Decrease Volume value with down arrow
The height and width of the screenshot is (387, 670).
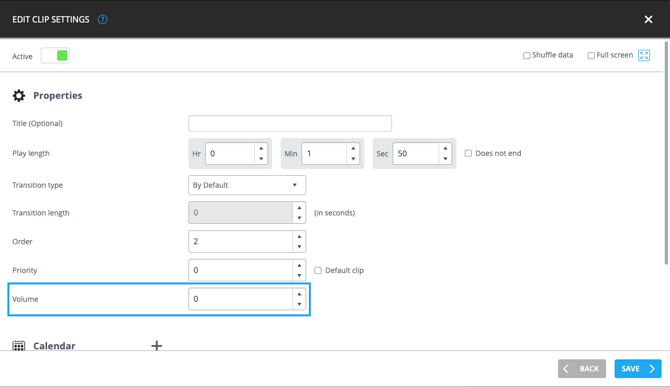(299, 304)
